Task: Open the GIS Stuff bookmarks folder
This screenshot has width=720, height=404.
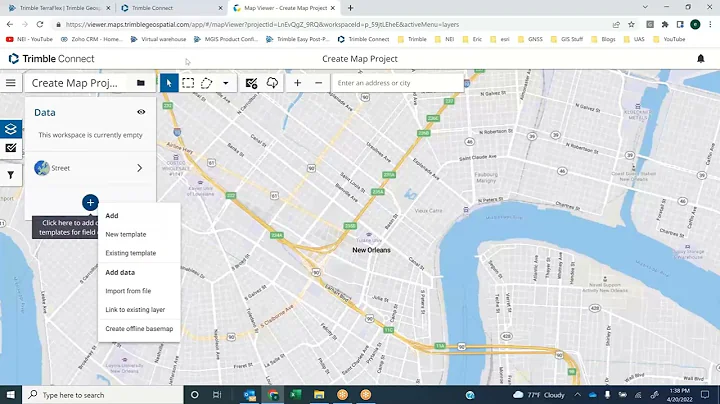Action: (567, 39)
